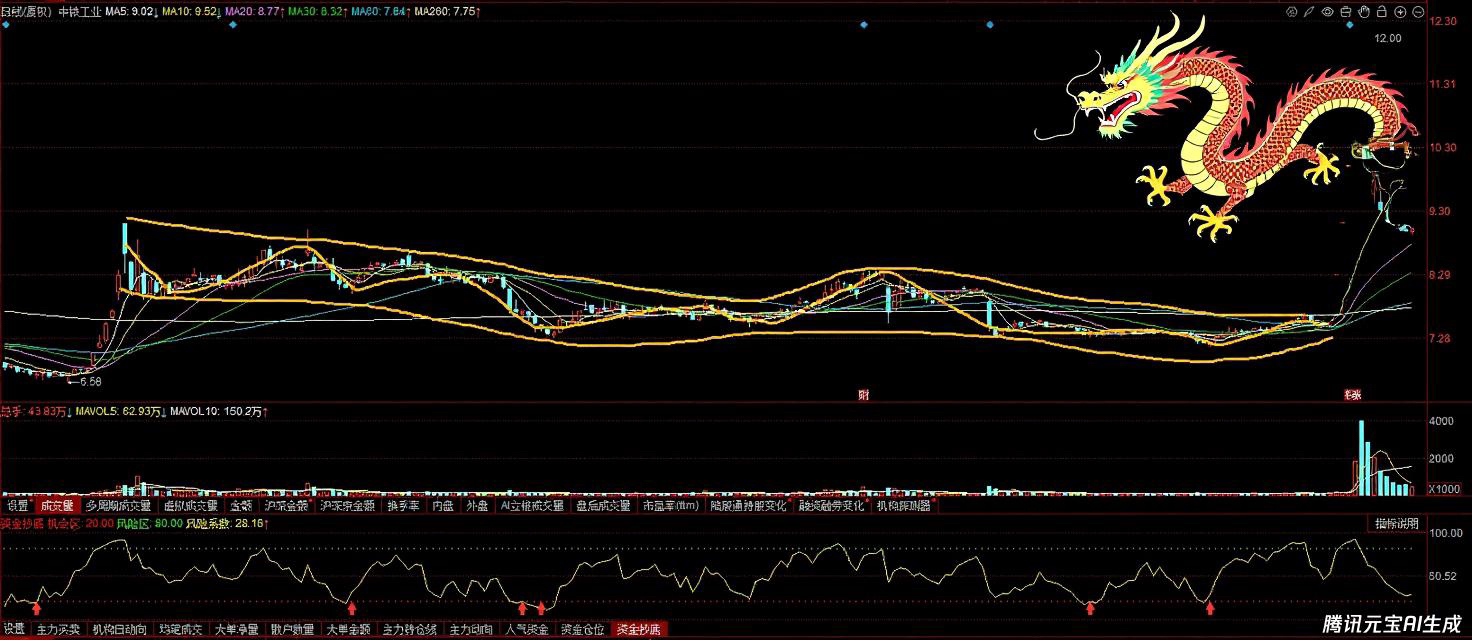This screenshot has width=1472, height=640.
Task: Click the 指标说明 button
Action: (1396, 524)
